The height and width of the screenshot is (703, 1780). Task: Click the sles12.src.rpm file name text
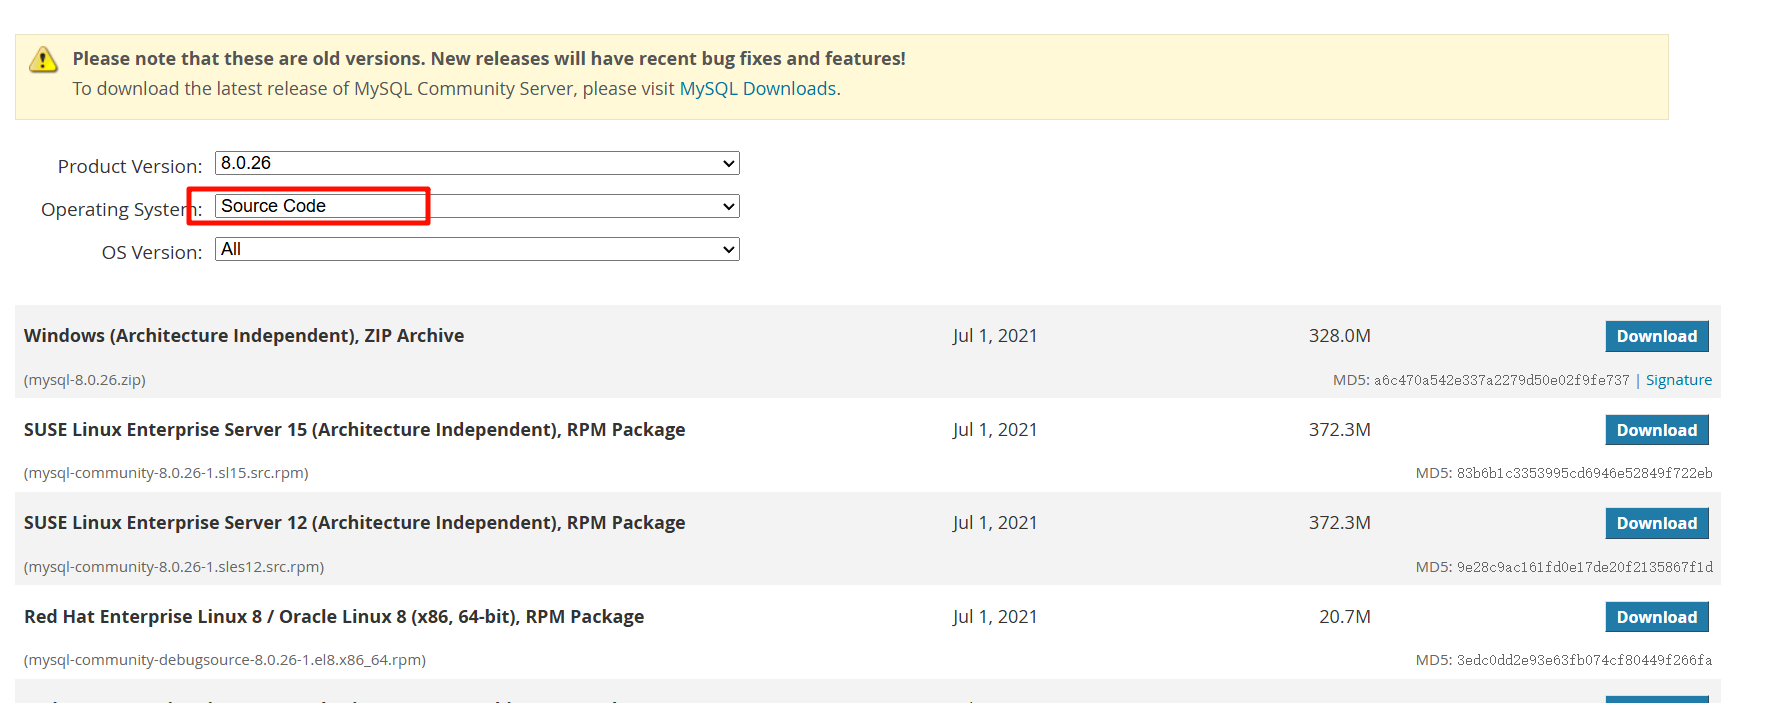click(x=174, y=567)
